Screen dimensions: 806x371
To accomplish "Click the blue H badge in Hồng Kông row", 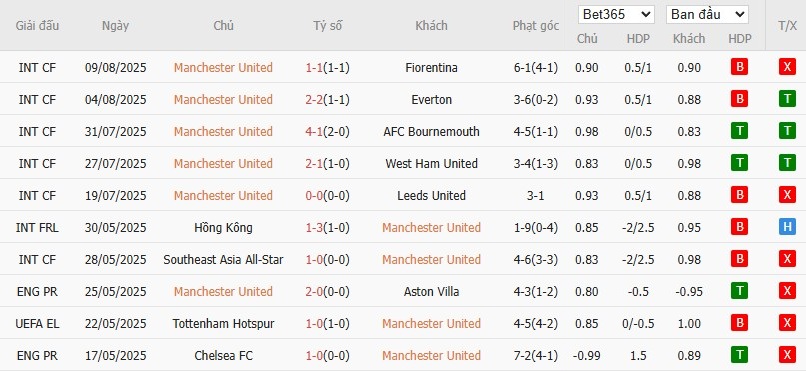I will [787, 227].
